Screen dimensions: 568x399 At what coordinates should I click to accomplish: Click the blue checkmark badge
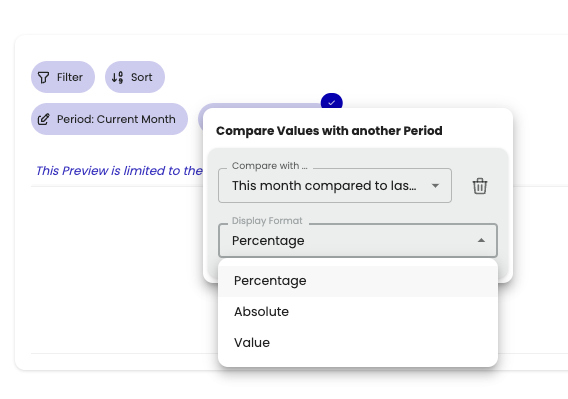pyautogui.click(x=331, y=103)
